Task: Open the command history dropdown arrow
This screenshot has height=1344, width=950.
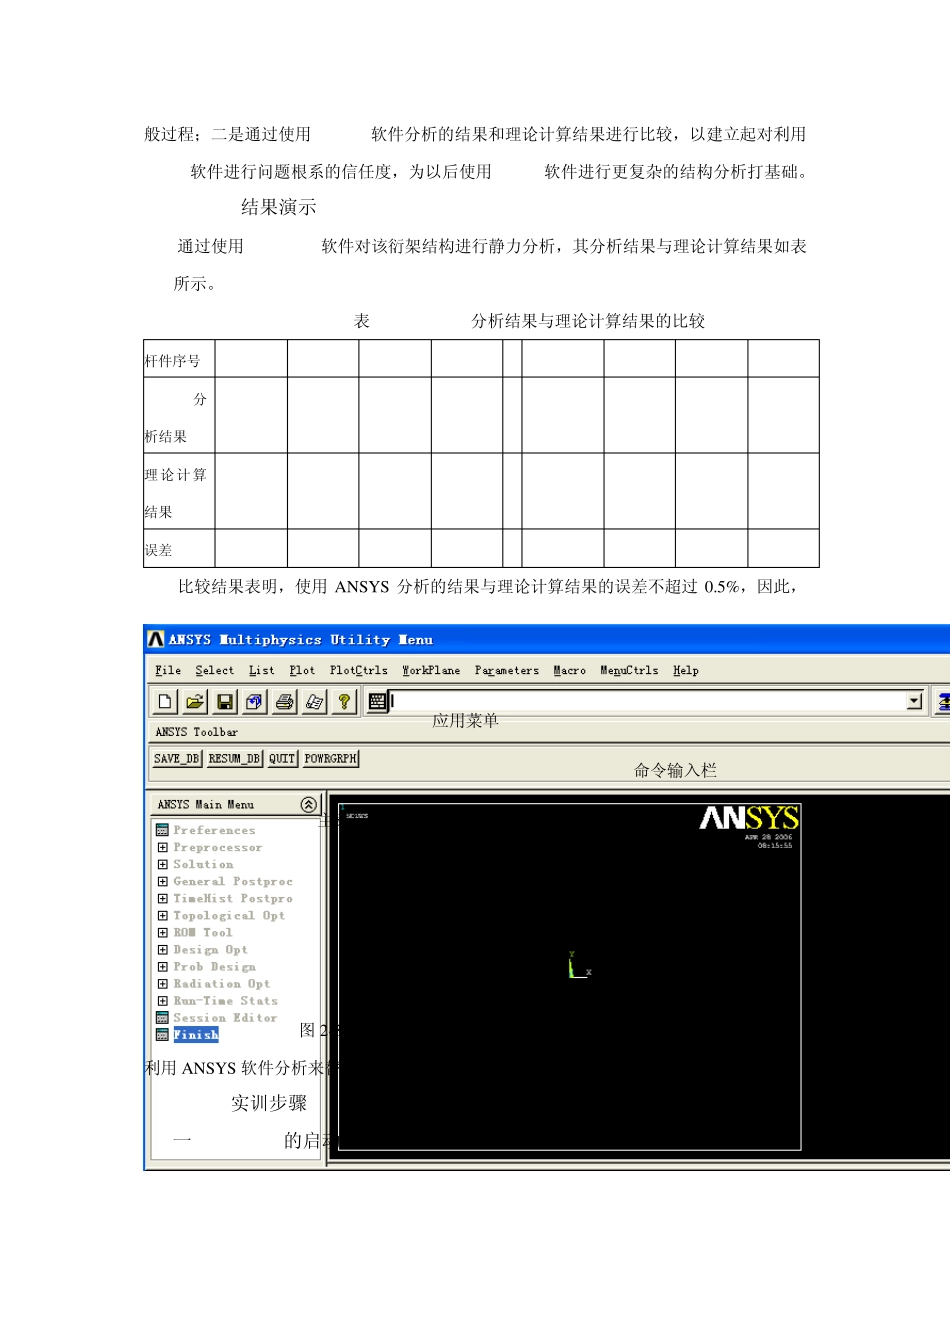Action: point(914,702)
